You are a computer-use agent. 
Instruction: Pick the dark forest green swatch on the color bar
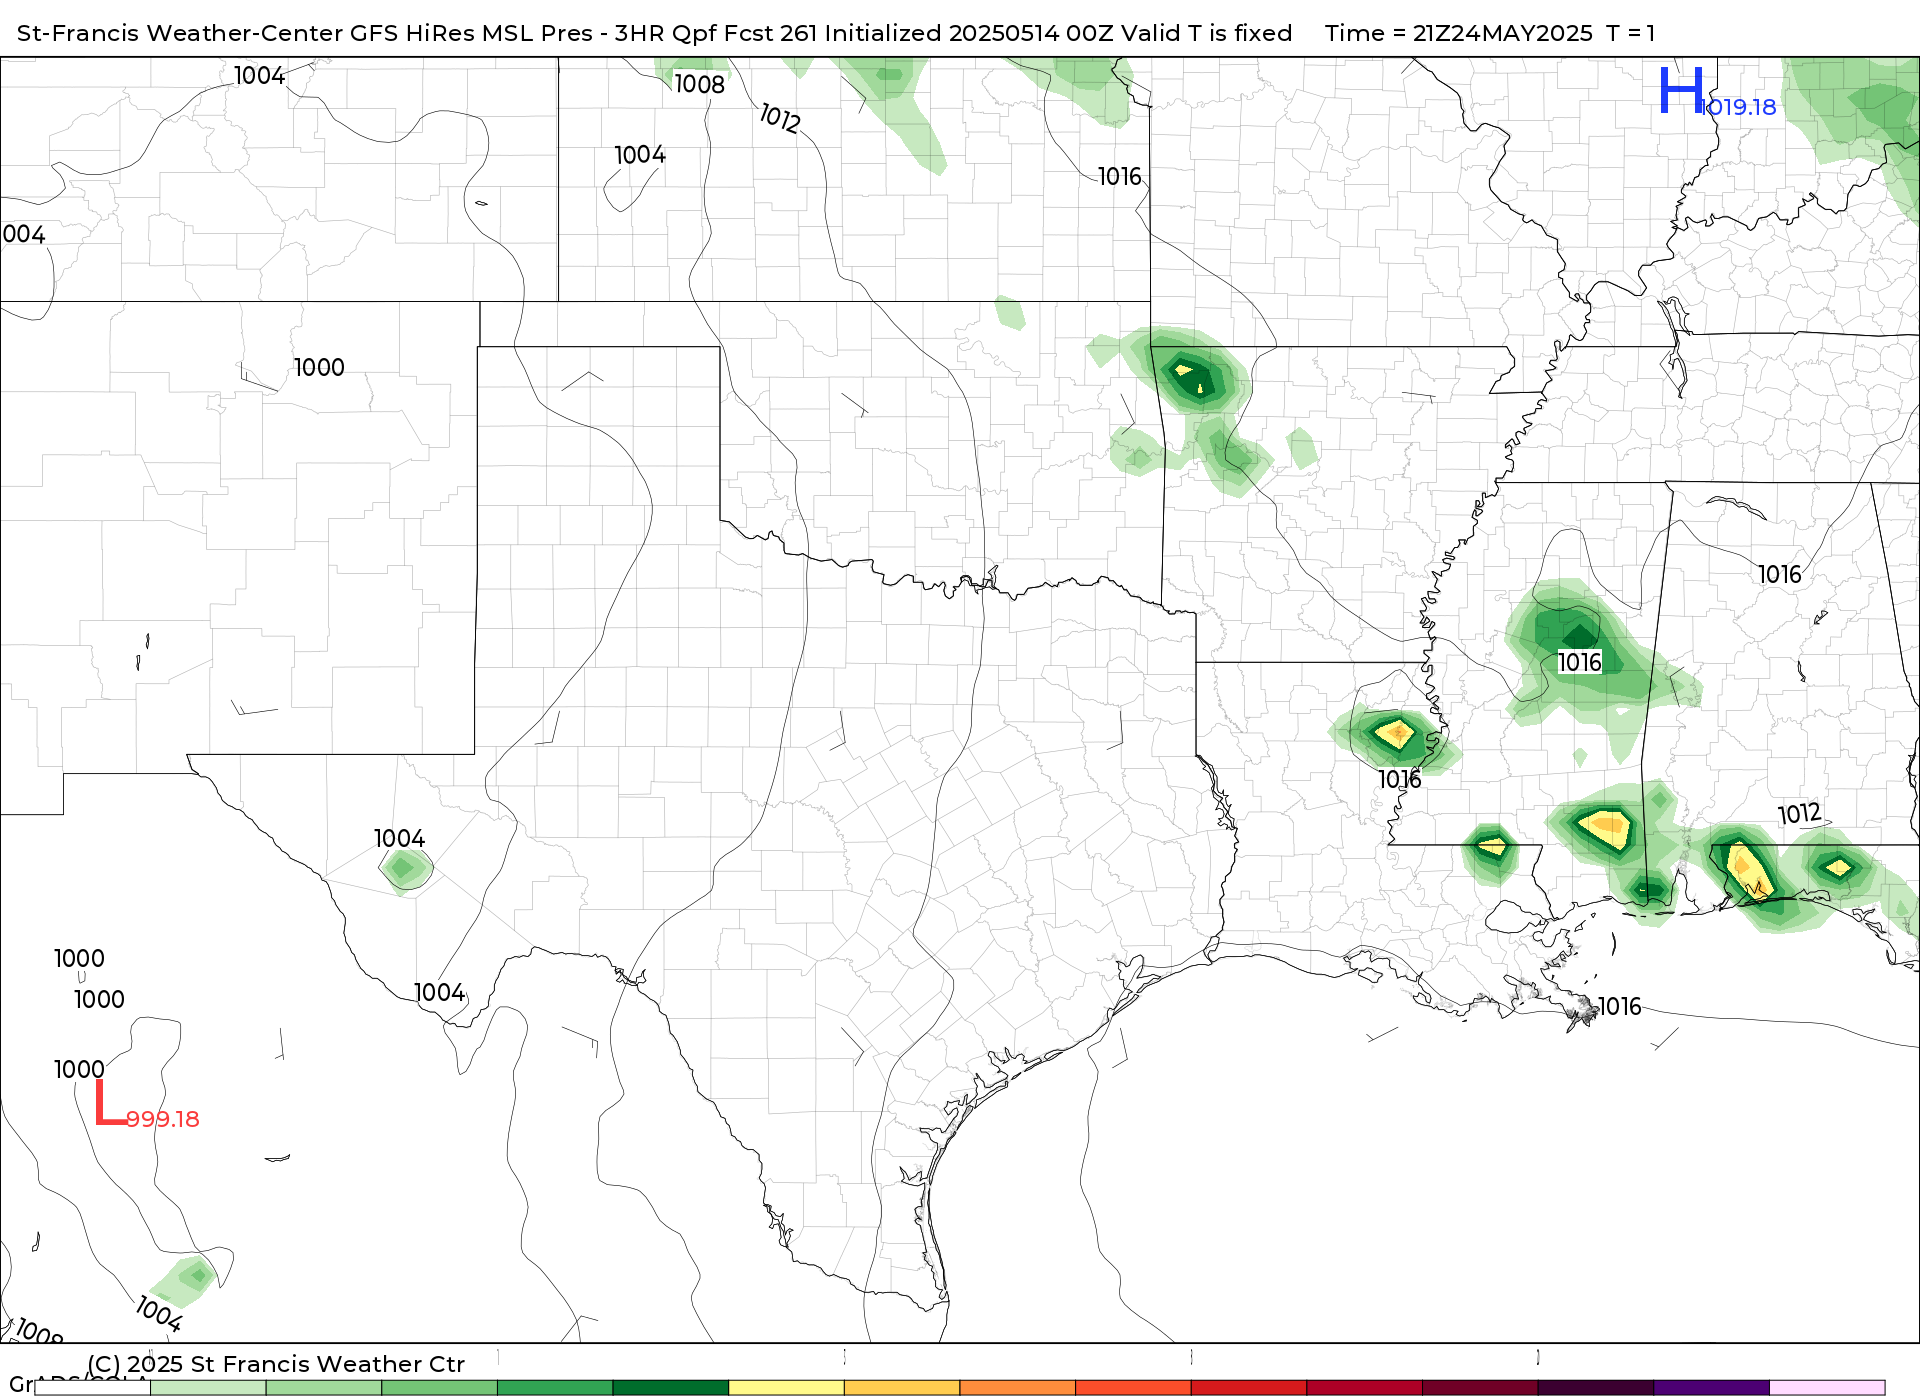click(x=671, y=1388)
